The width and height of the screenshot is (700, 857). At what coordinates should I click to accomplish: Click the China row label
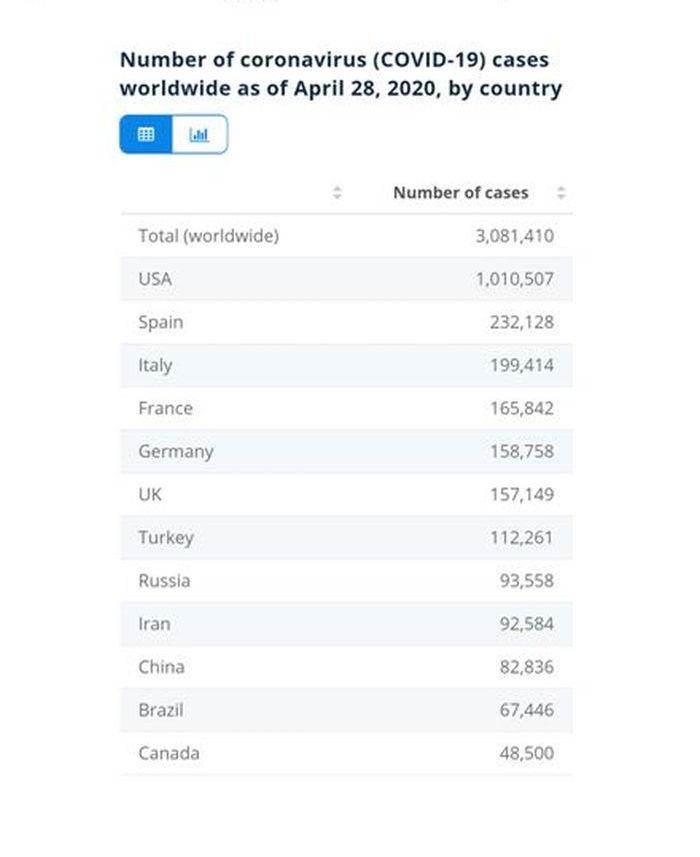tap(161, 666)
